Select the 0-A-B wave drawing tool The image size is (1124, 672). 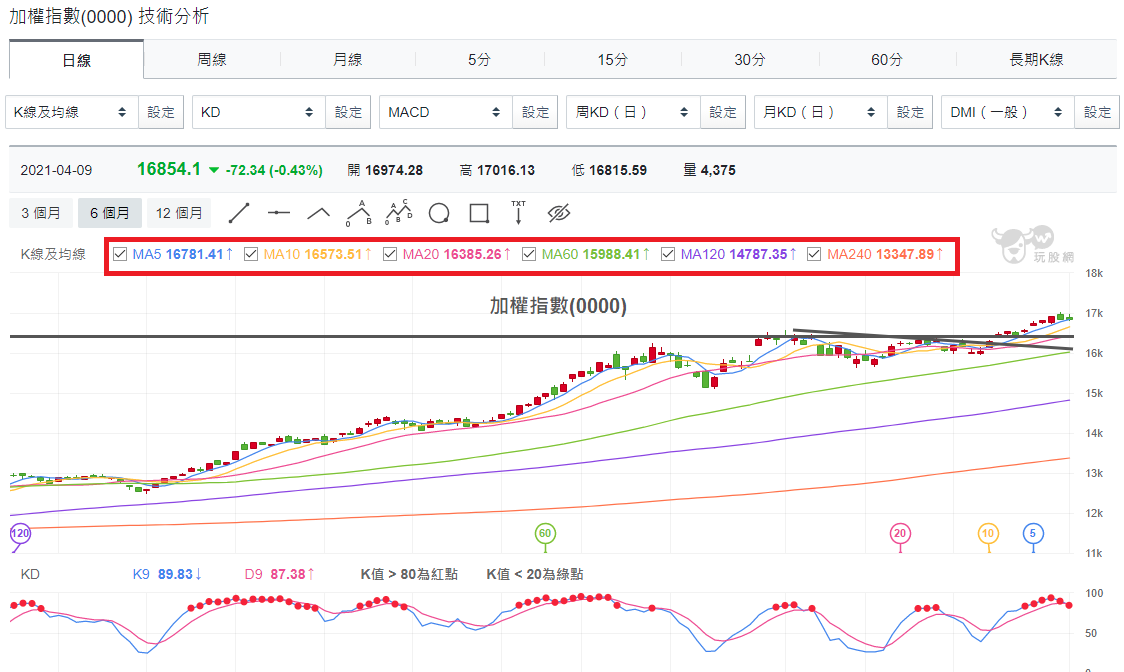click(358, 213)
